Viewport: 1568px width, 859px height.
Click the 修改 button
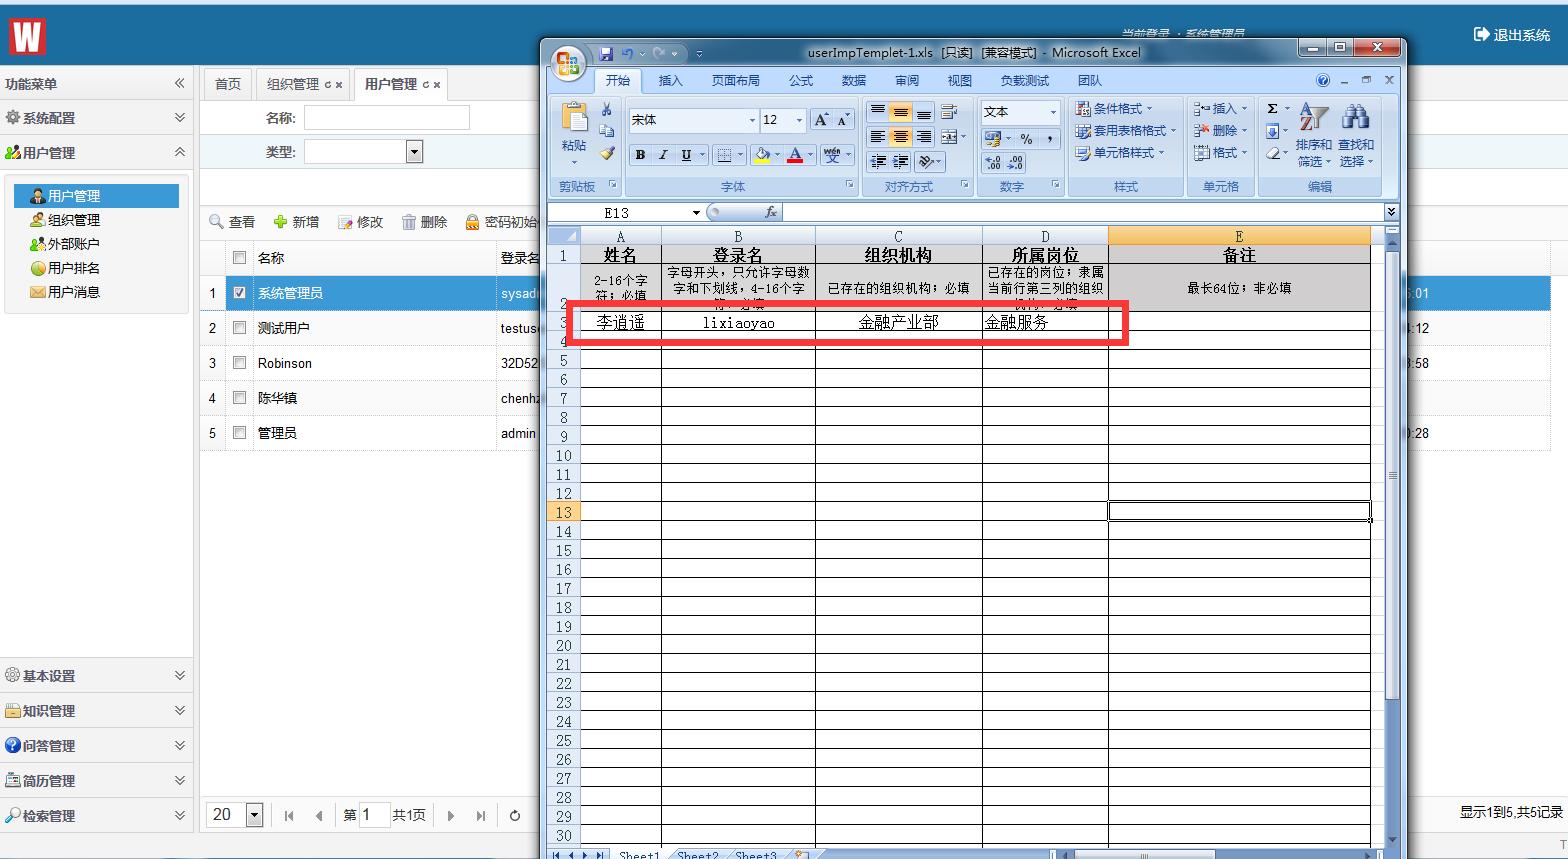click(360, 222)
